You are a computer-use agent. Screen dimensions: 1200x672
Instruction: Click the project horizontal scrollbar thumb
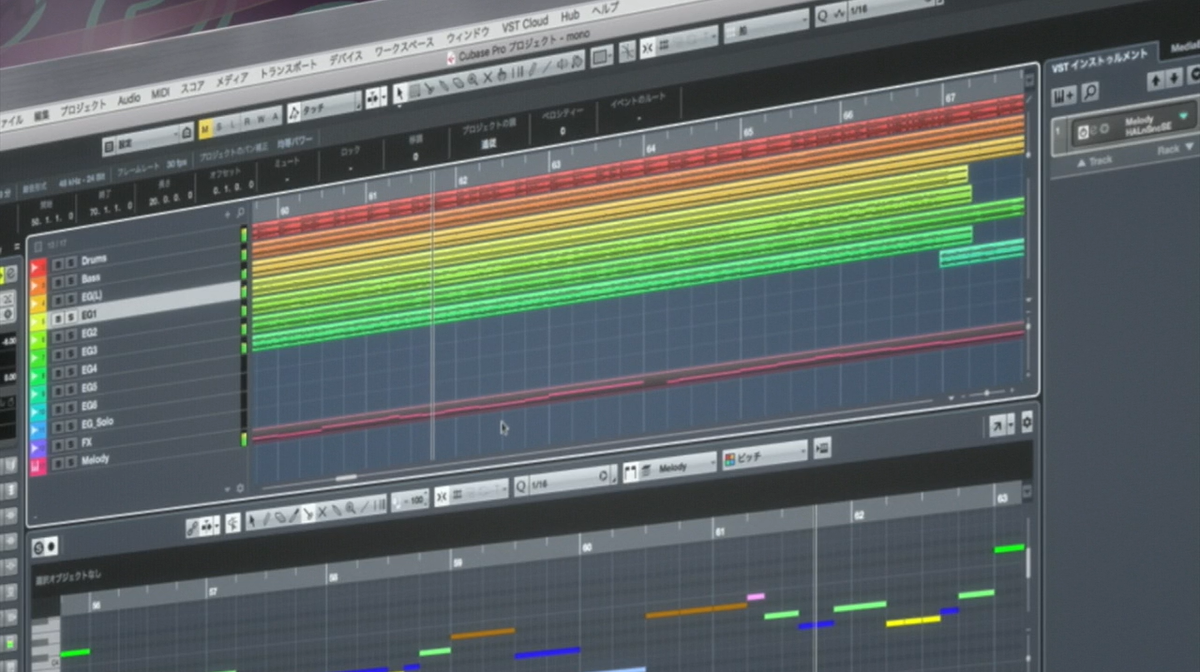(346, 477)
